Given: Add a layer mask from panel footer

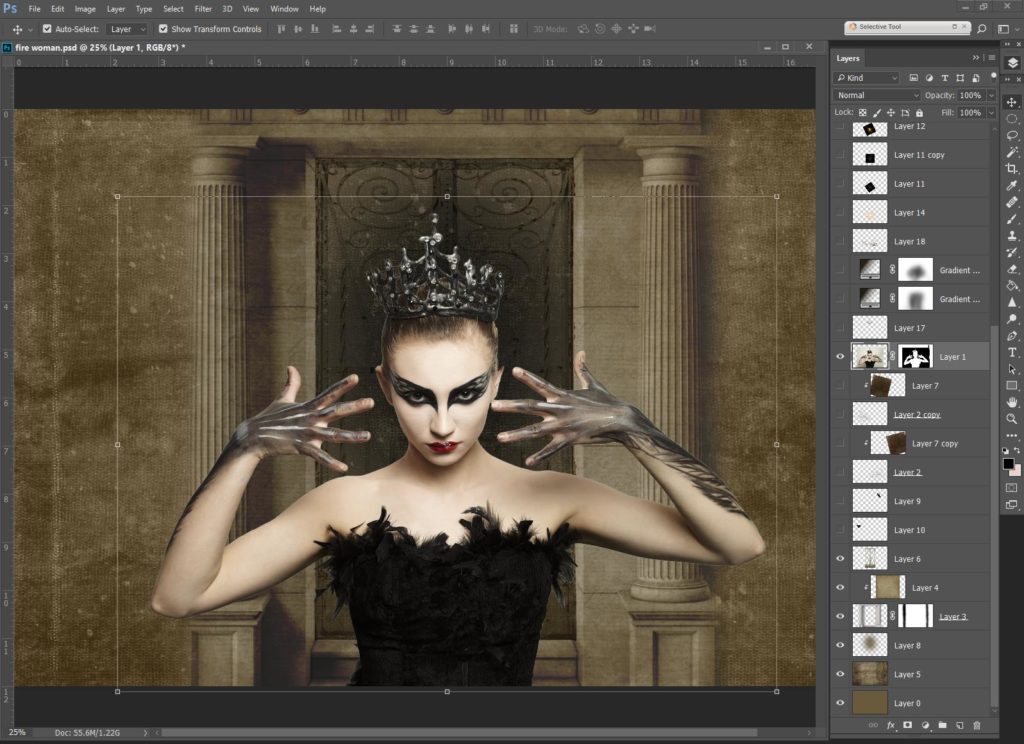Looking at the screenshot, I should coord(908,725).
